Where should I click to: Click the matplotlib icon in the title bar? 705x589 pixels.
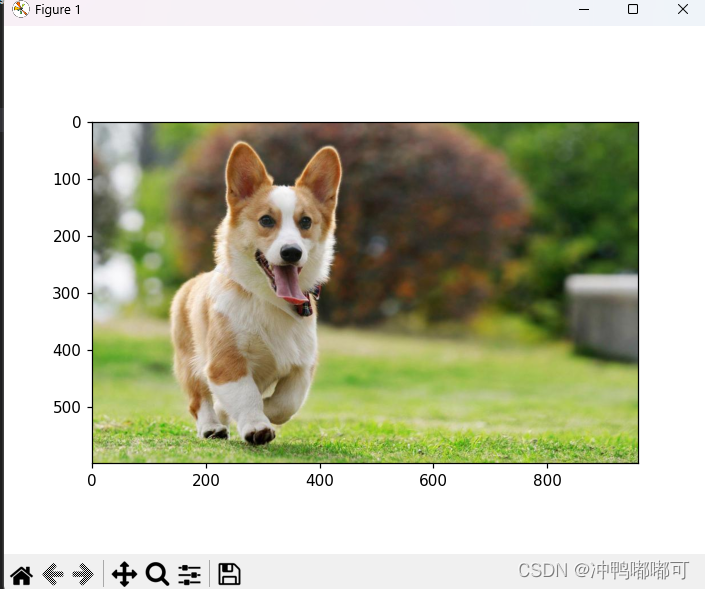21,9
